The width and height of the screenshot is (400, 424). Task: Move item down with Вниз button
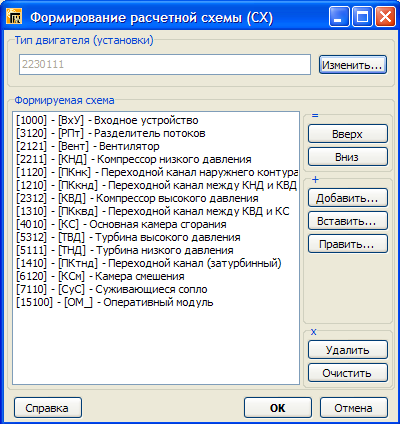[x=348, y=157]
